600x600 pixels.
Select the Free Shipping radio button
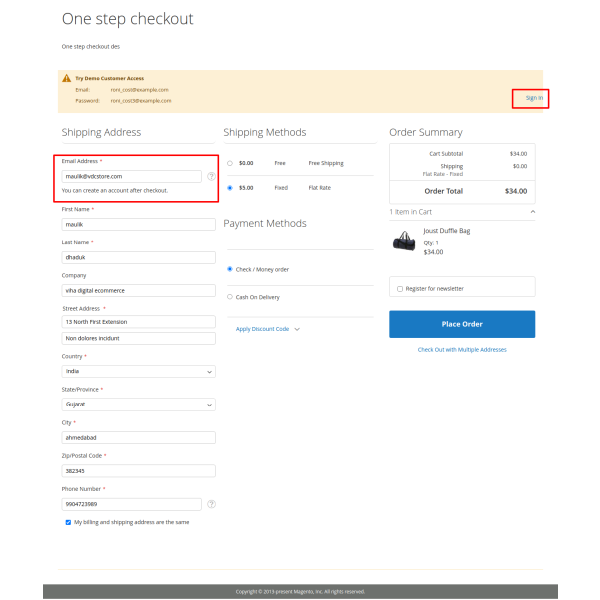coord(230,162)
